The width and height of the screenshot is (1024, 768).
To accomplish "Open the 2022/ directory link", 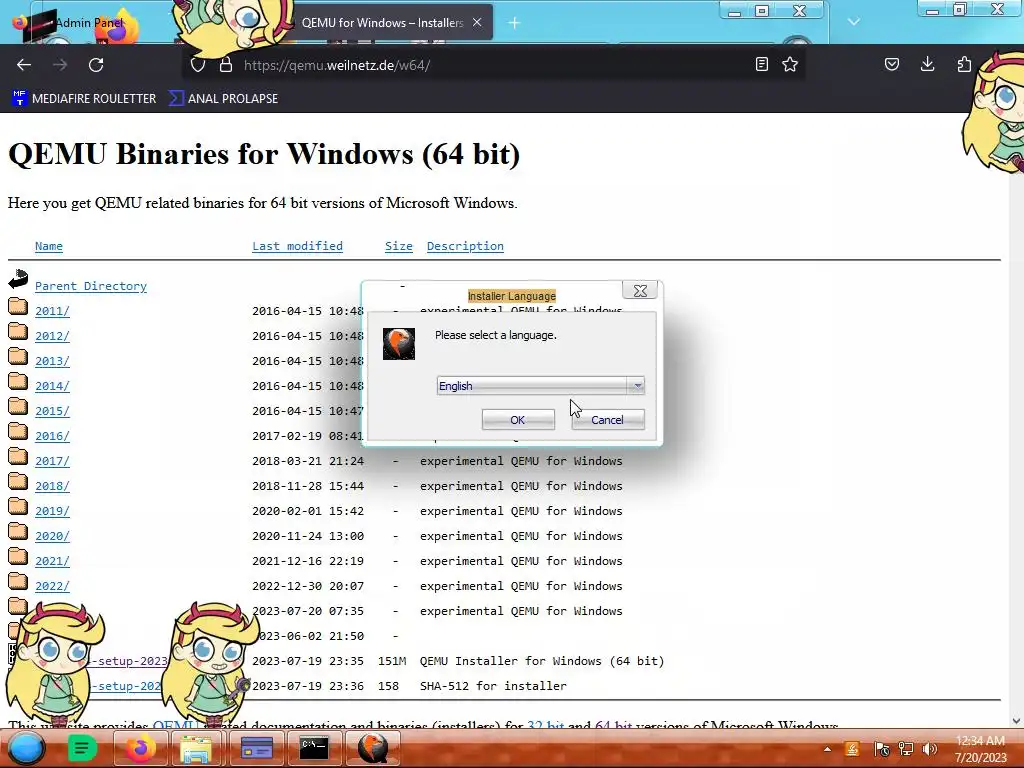I will (x=52, y=586).
